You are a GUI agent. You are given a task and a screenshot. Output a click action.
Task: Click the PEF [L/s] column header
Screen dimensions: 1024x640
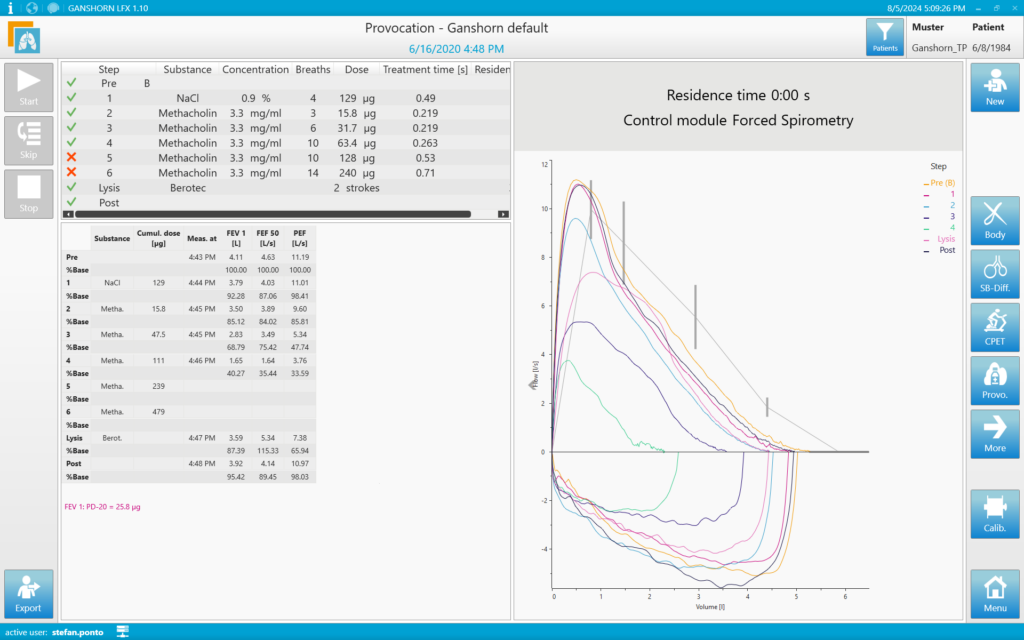[x=300, y=238]
